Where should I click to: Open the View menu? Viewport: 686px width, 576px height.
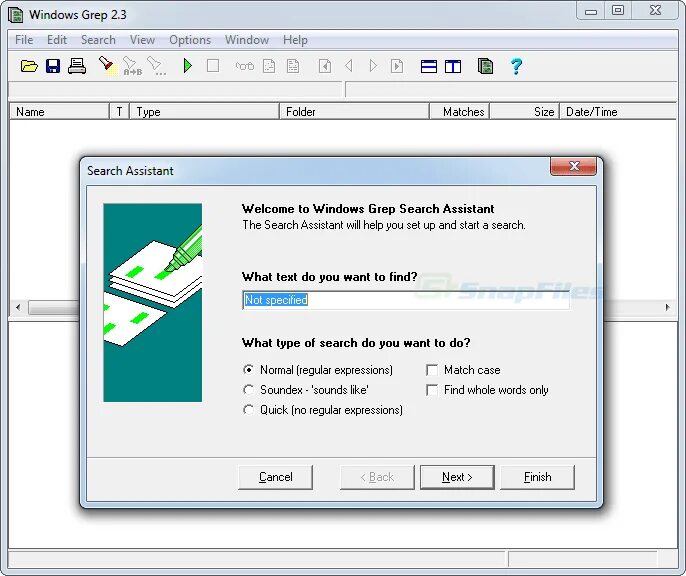[142, 40]
